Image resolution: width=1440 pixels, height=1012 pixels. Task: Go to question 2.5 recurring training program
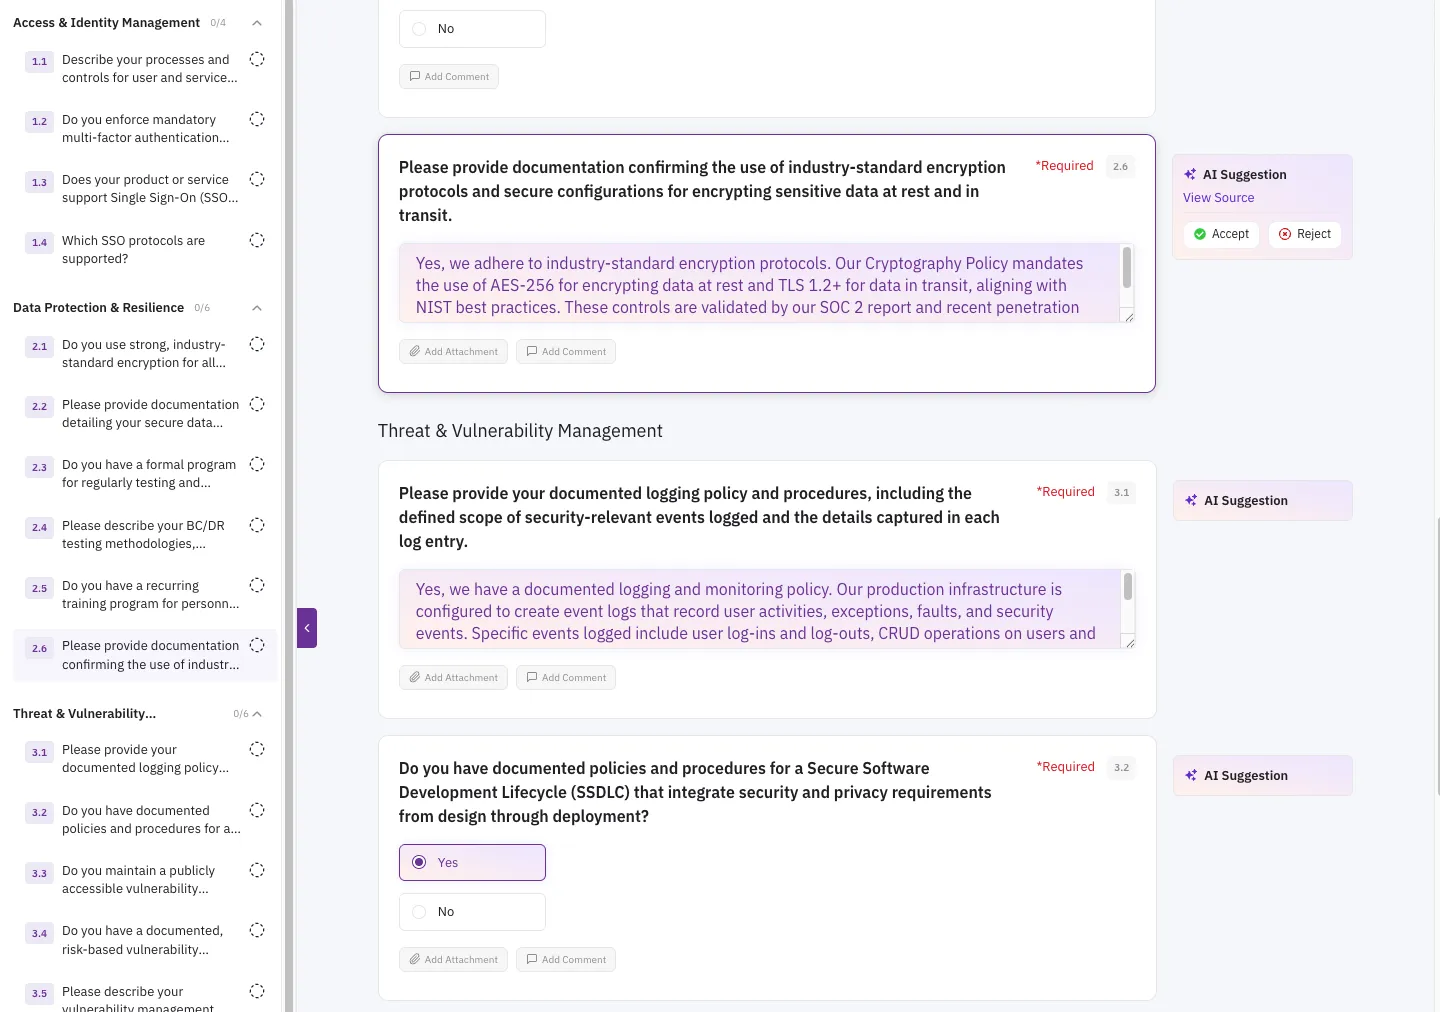(x=150, y=595)
